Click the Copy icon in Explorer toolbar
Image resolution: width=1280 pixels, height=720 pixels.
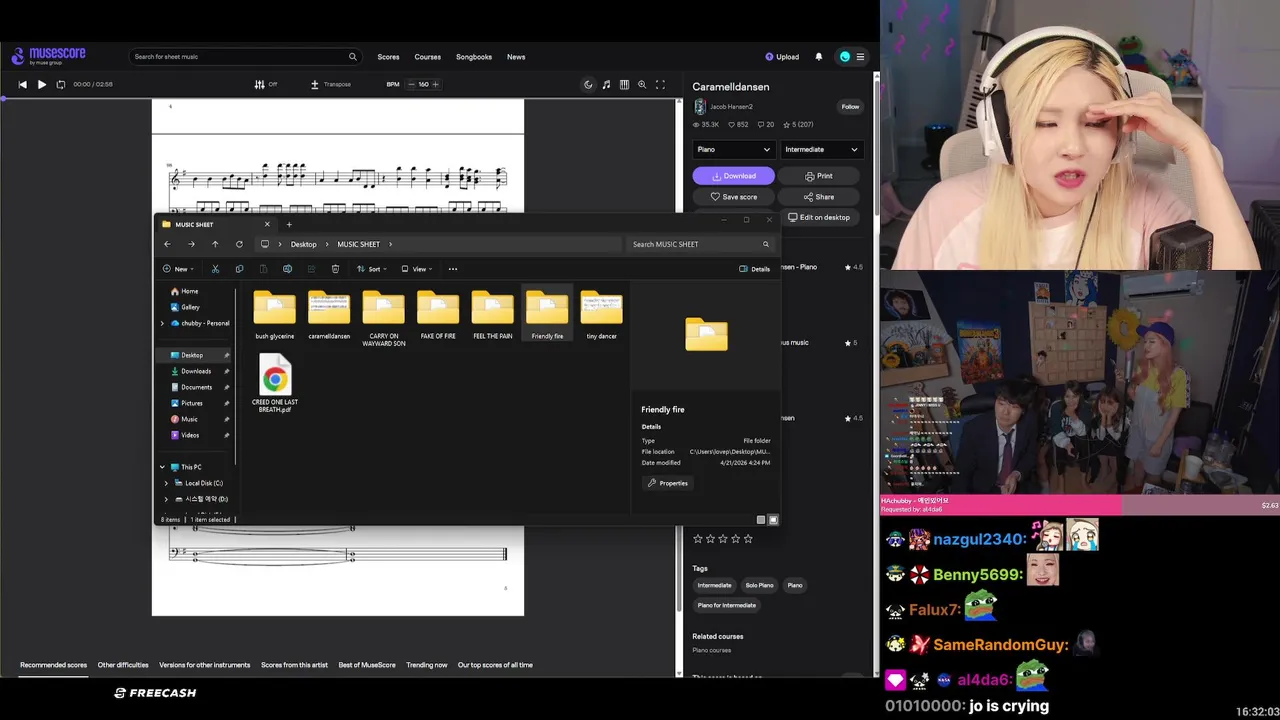pos(239,269)
